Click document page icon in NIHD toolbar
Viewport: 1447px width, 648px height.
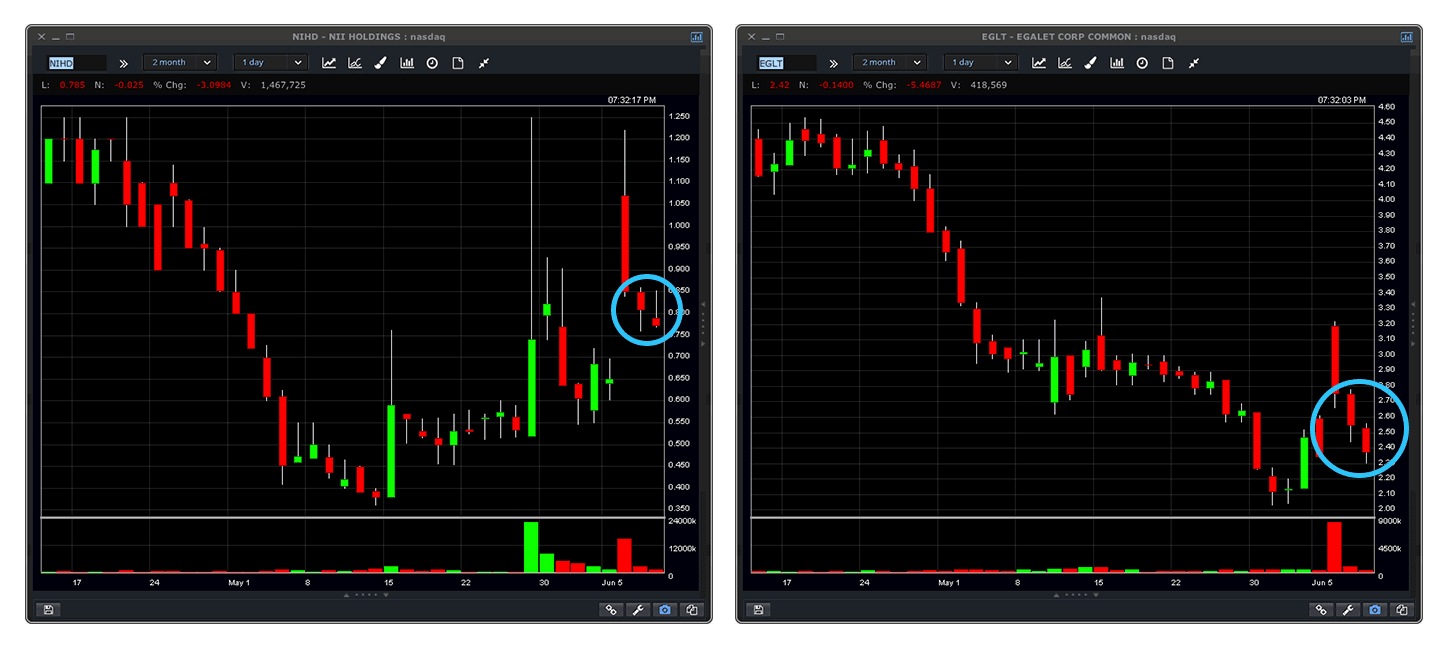pos(458,62)
